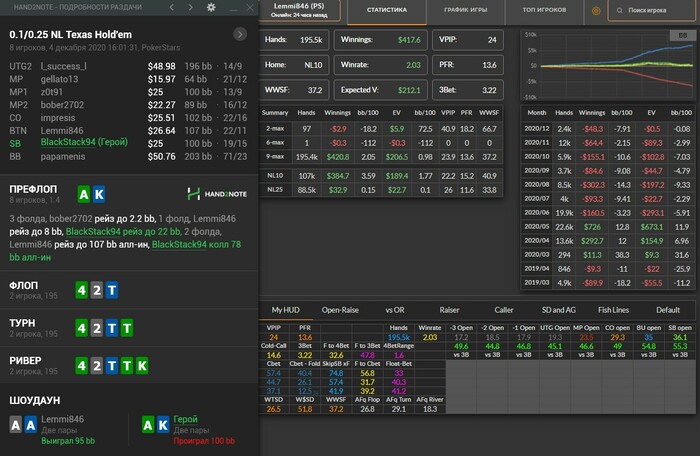Click the orange target icon beside search
The width and height of the screenshot is (700, 456).
click(596, 10)
